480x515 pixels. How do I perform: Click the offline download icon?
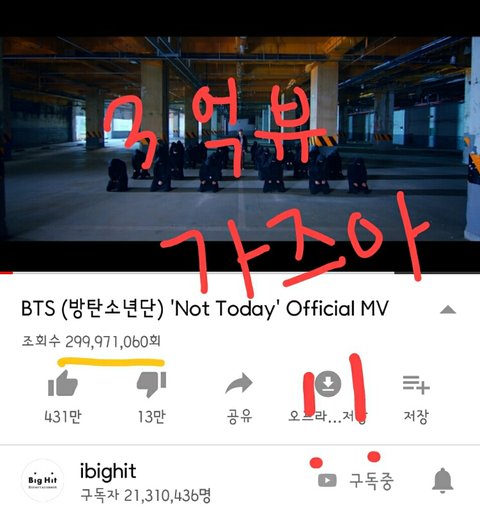[x=328, y=384]
